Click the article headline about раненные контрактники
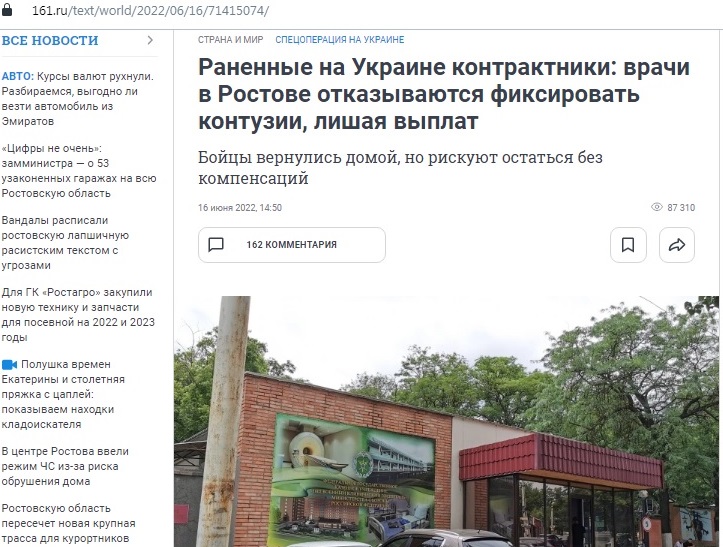Screen dimensions: 723x547 point(444,94)
